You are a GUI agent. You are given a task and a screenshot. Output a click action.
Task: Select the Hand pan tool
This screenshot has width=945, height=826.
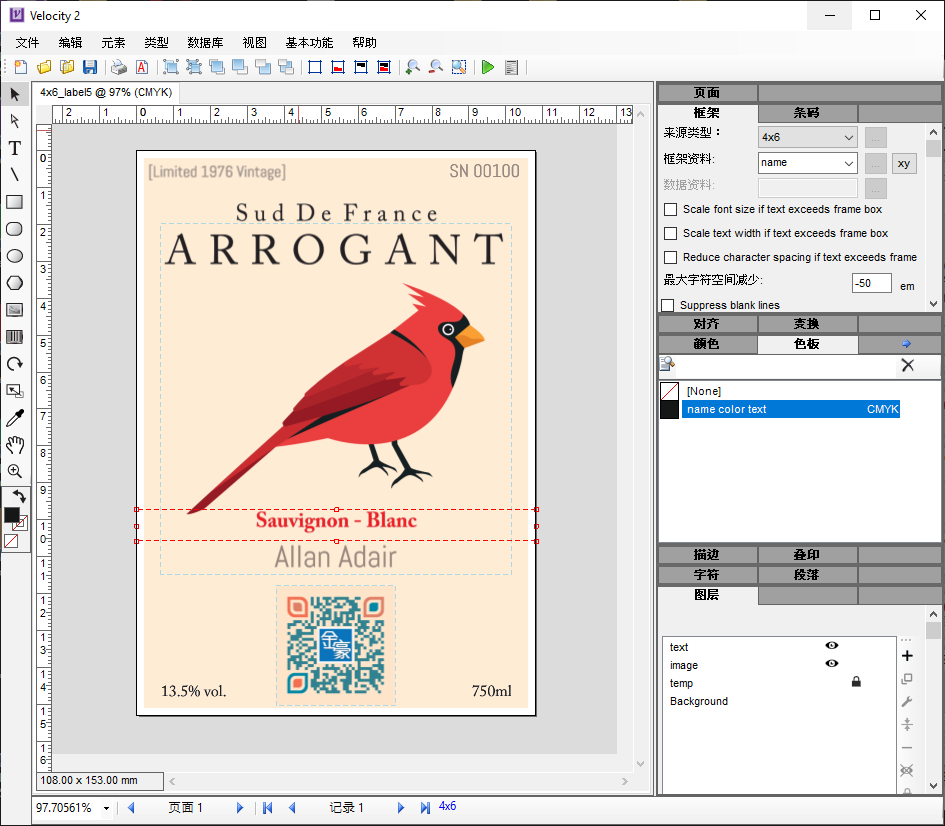coord(15,445)
